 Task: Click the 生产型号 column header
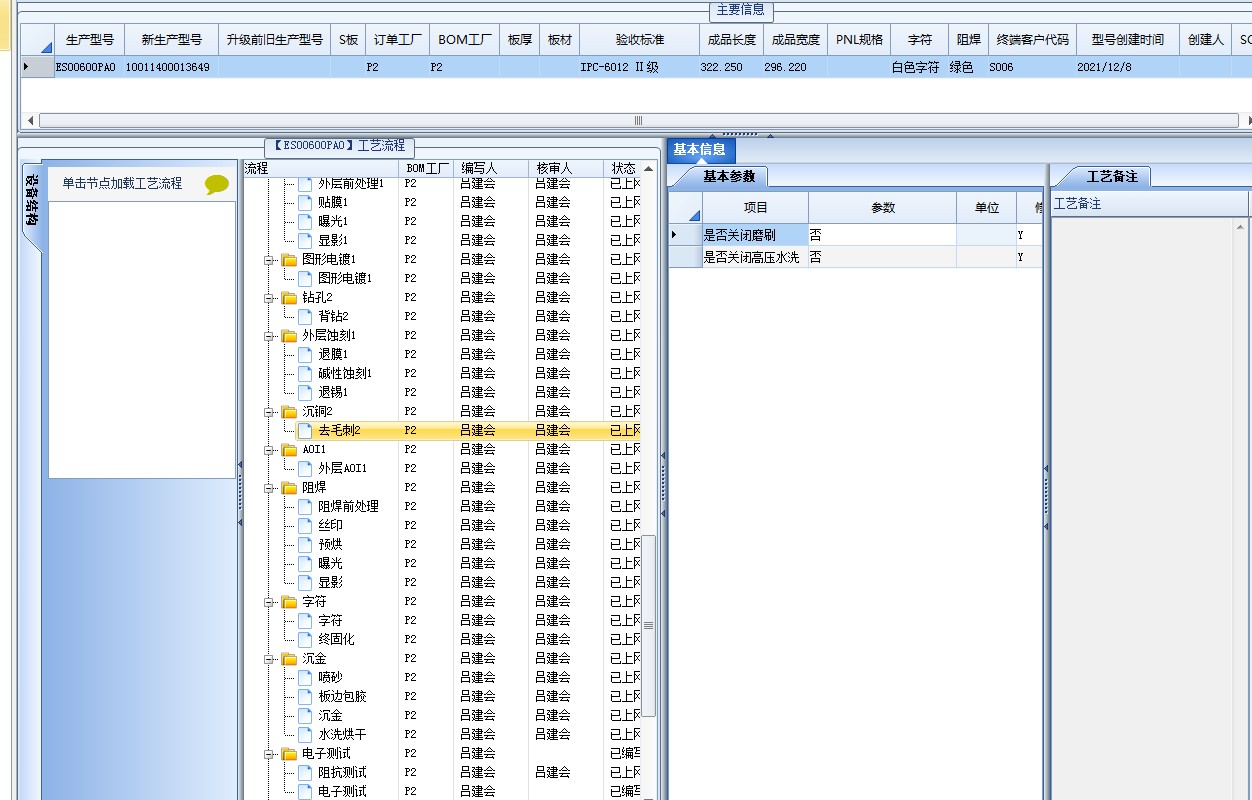[90, 40]
